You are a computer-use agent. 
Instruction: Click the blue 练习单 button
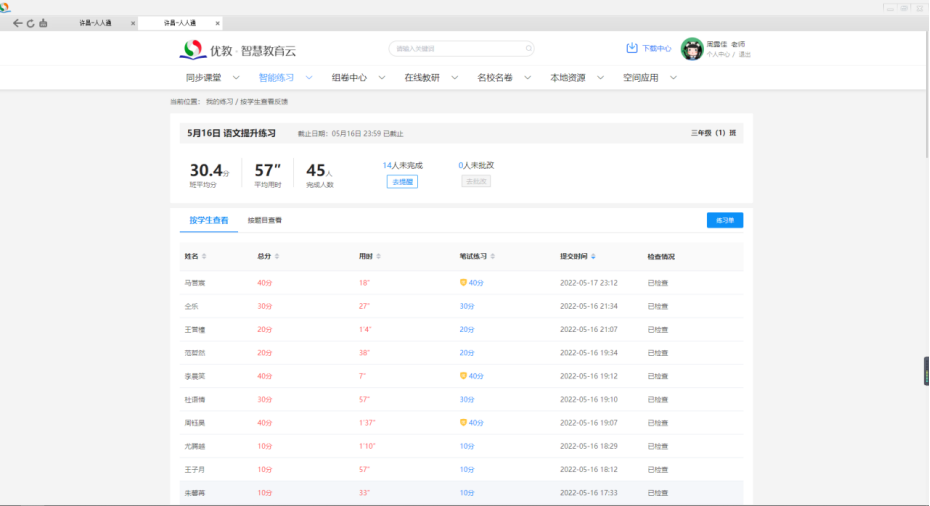[x=724, y=220]
